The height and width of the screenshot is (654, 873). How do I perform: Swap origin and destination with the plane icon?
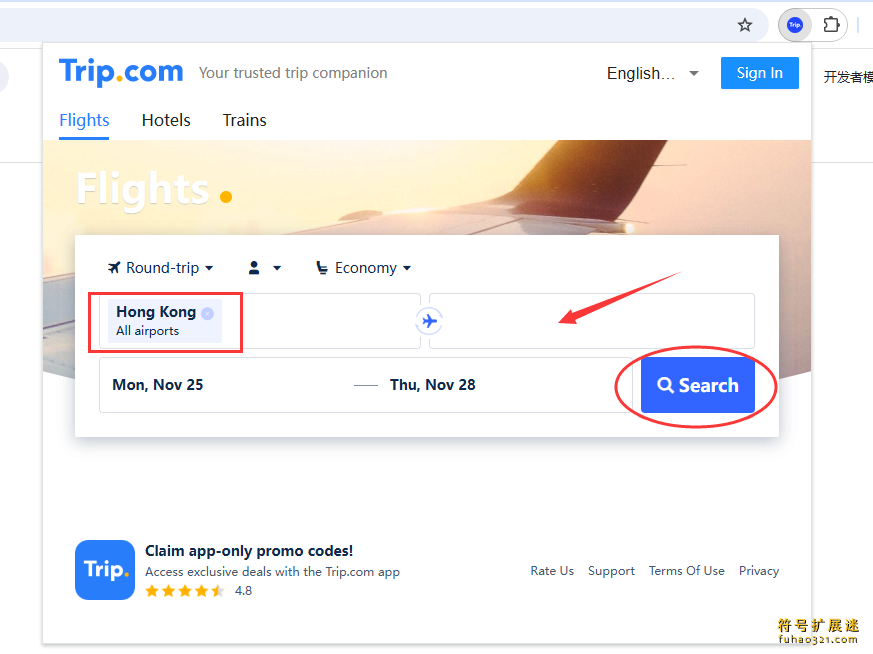pos(429,321)
